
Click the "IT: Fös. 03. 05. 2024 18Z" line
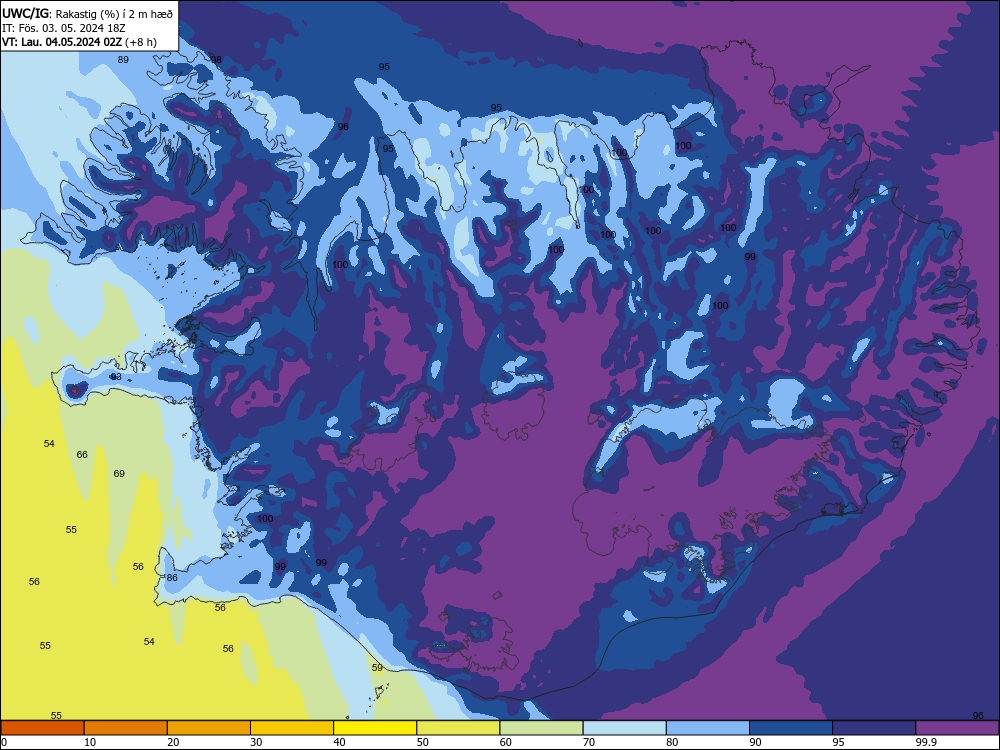point(64,28)
